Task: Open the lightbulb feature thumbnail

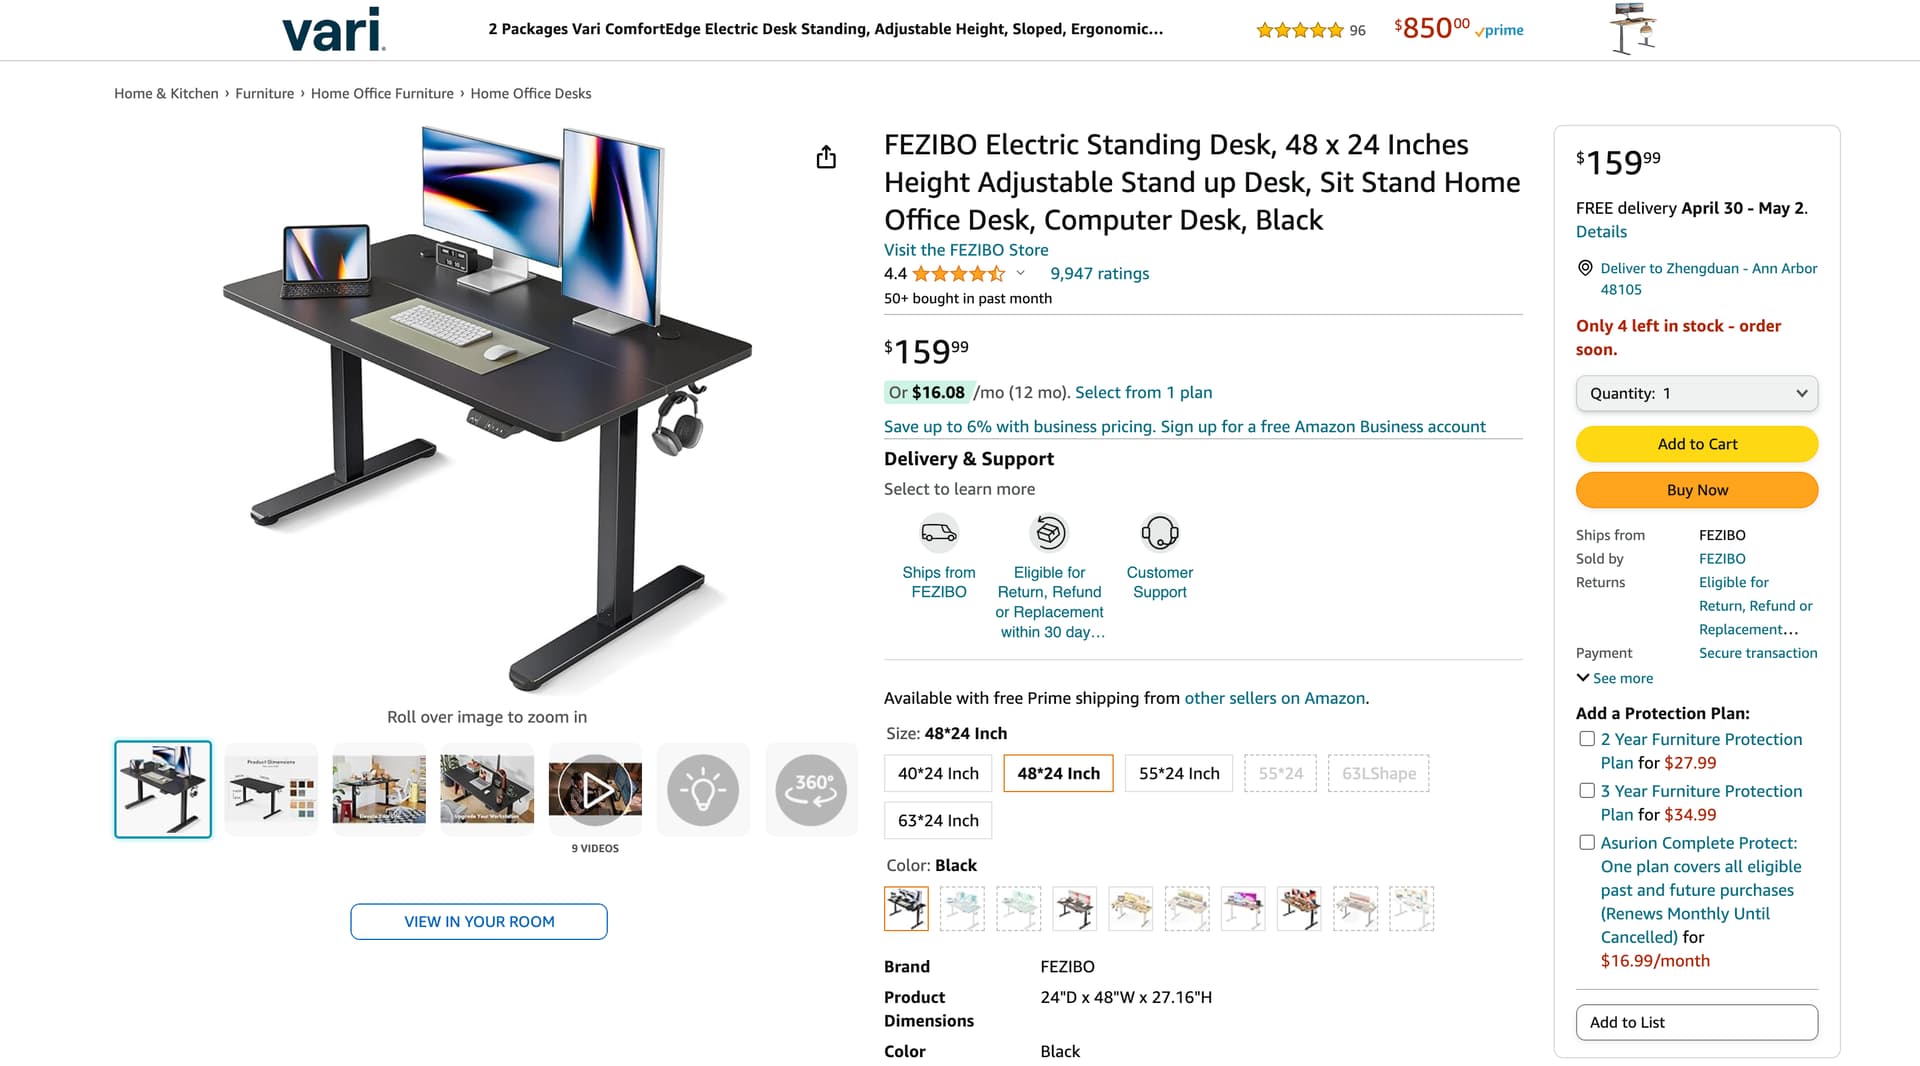Action: (703, 790)
